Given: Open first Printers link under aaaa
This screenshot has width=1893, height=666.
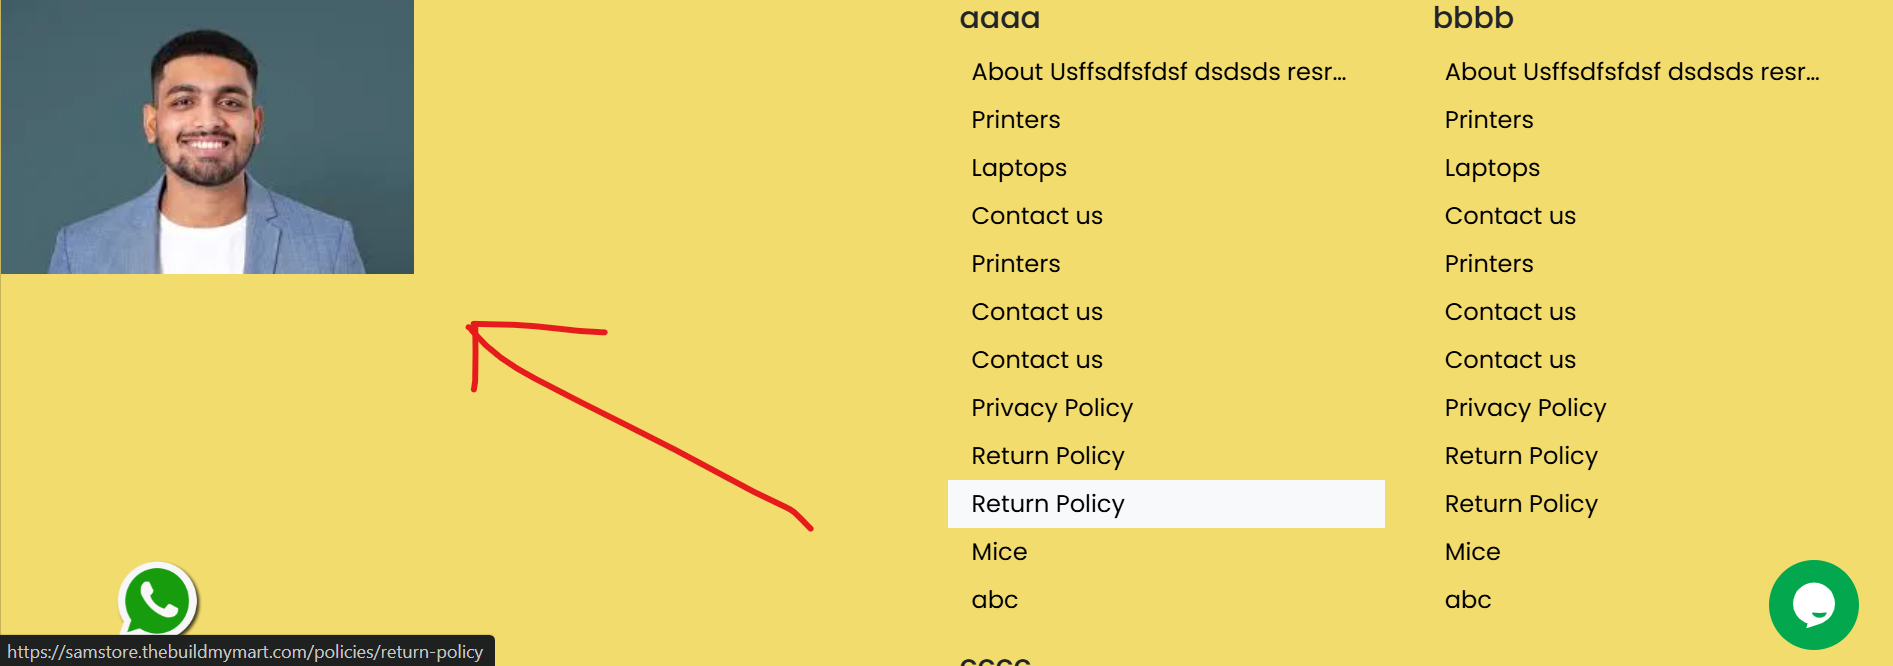Looking at the screenshot, I should 1016,120.
